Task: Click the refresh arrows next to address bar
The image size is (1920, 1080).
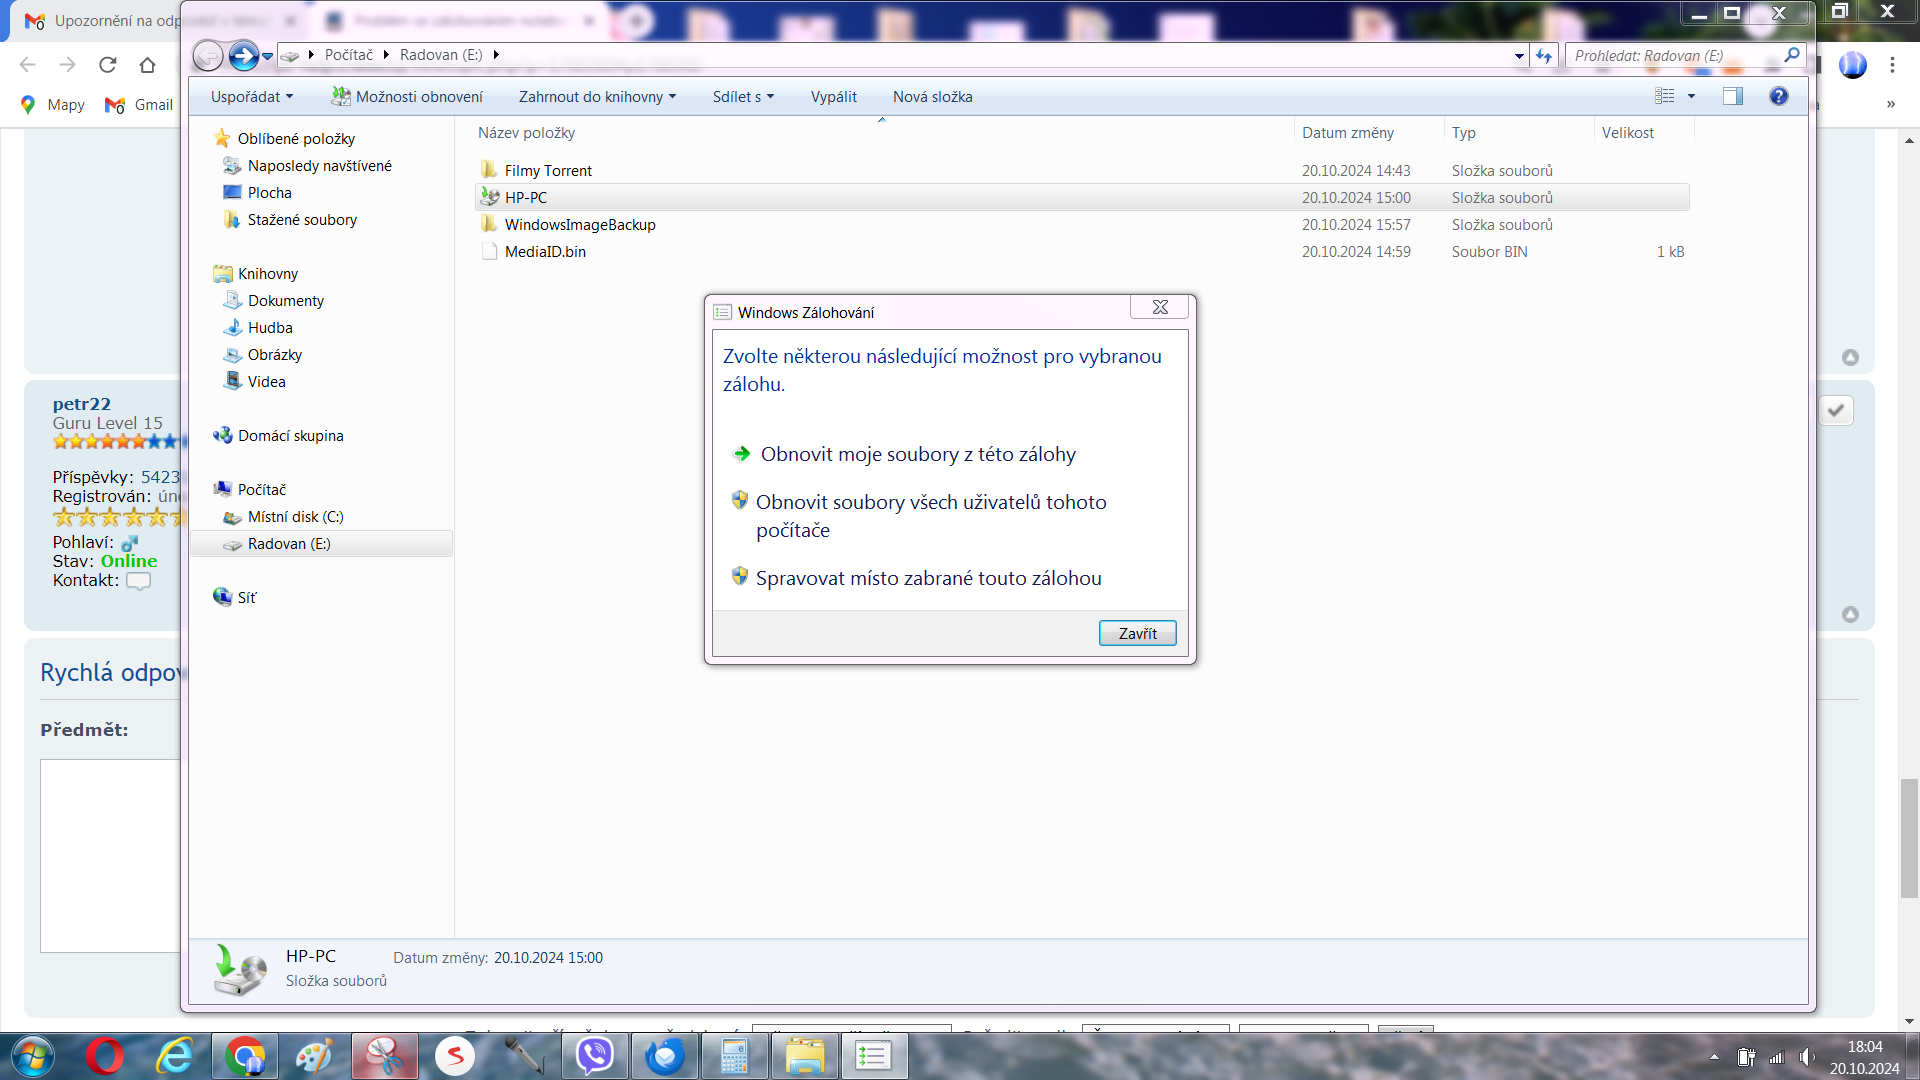Action: point(1544,56)
